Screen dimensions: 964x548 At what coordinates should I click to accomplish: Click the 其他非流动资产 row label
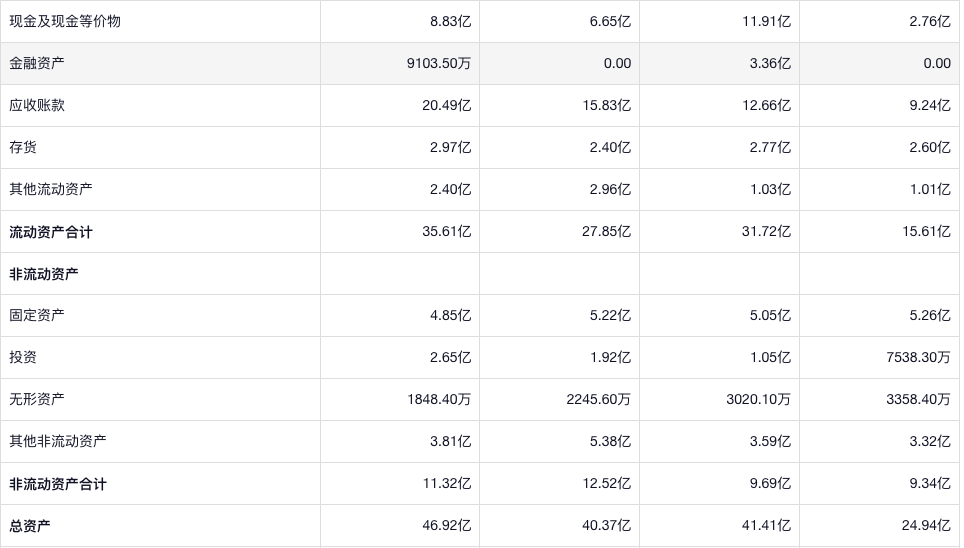coord(58,441)
